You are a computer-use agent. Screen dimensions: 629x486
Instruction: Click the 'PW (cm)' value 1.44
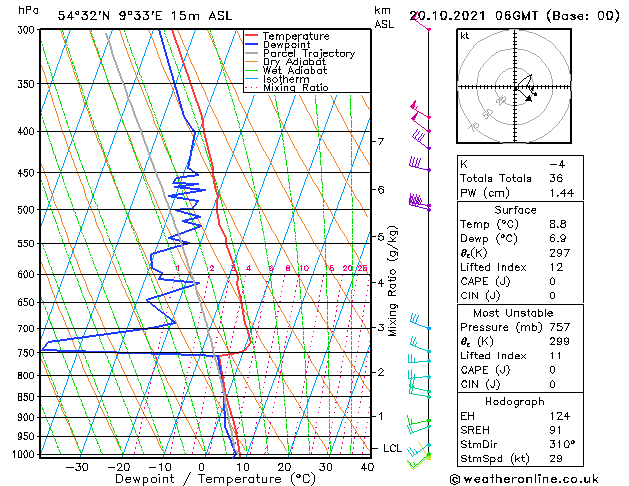point(562,193)
